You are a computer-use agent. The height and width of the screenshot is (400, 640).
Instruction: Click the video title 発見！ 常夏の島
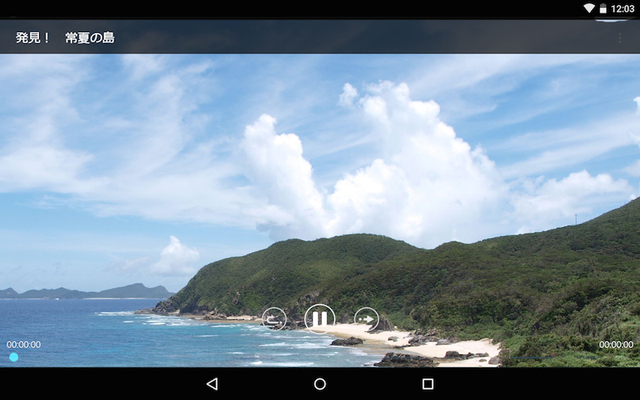(65, 38)
